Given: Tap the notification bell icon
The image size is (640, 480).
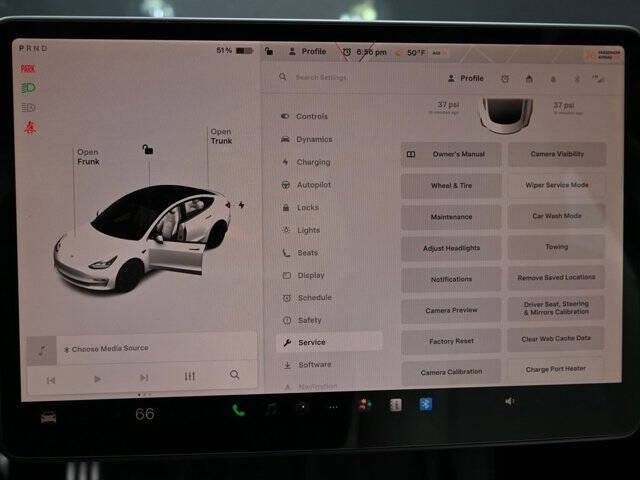Looking at the screenshot, I should (x=553, y=79).
